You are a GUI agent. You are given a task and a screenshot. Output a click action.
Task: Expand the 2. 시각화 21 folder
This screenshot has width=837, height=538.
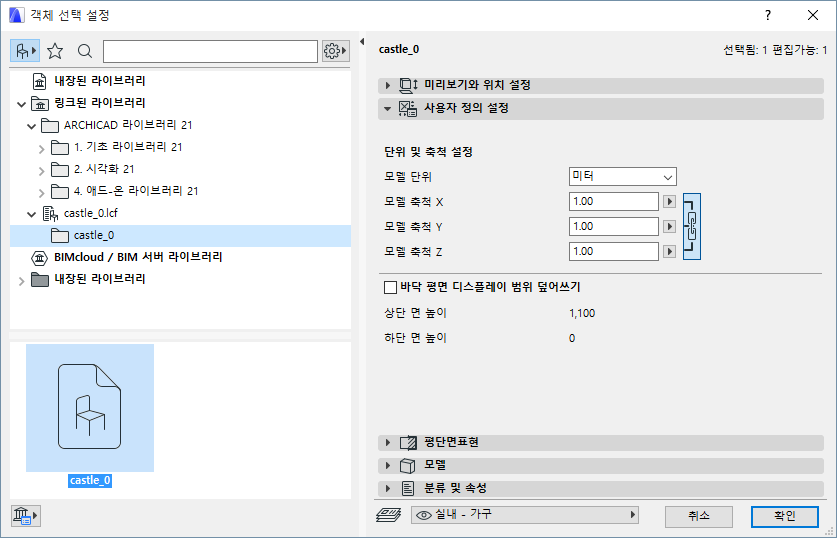[42, 170]
